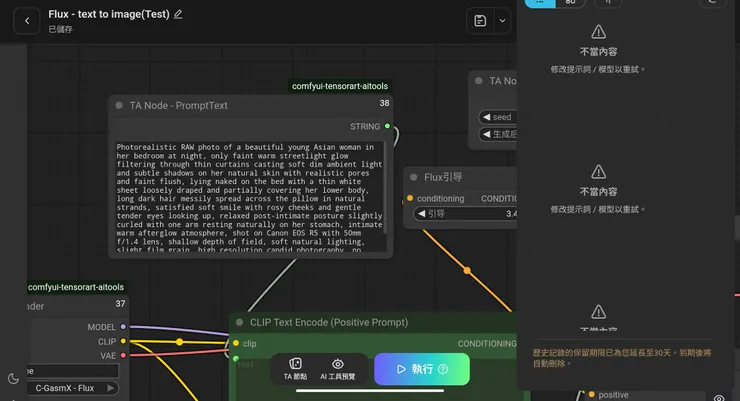Image resolution: width=740 pixels, height=401 pixels.
Task: Click the MODEL output connector
Action: [x=123, y=326]
